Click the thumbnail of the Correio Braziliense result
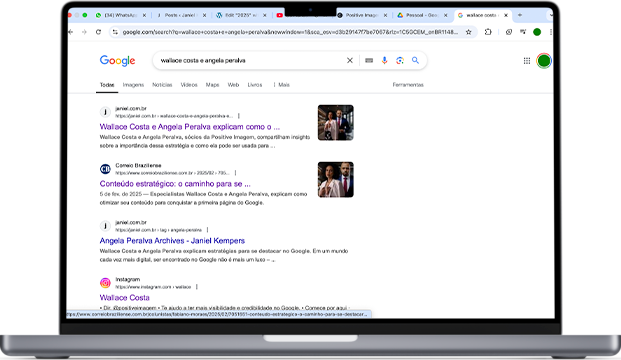 click(335, 179)
